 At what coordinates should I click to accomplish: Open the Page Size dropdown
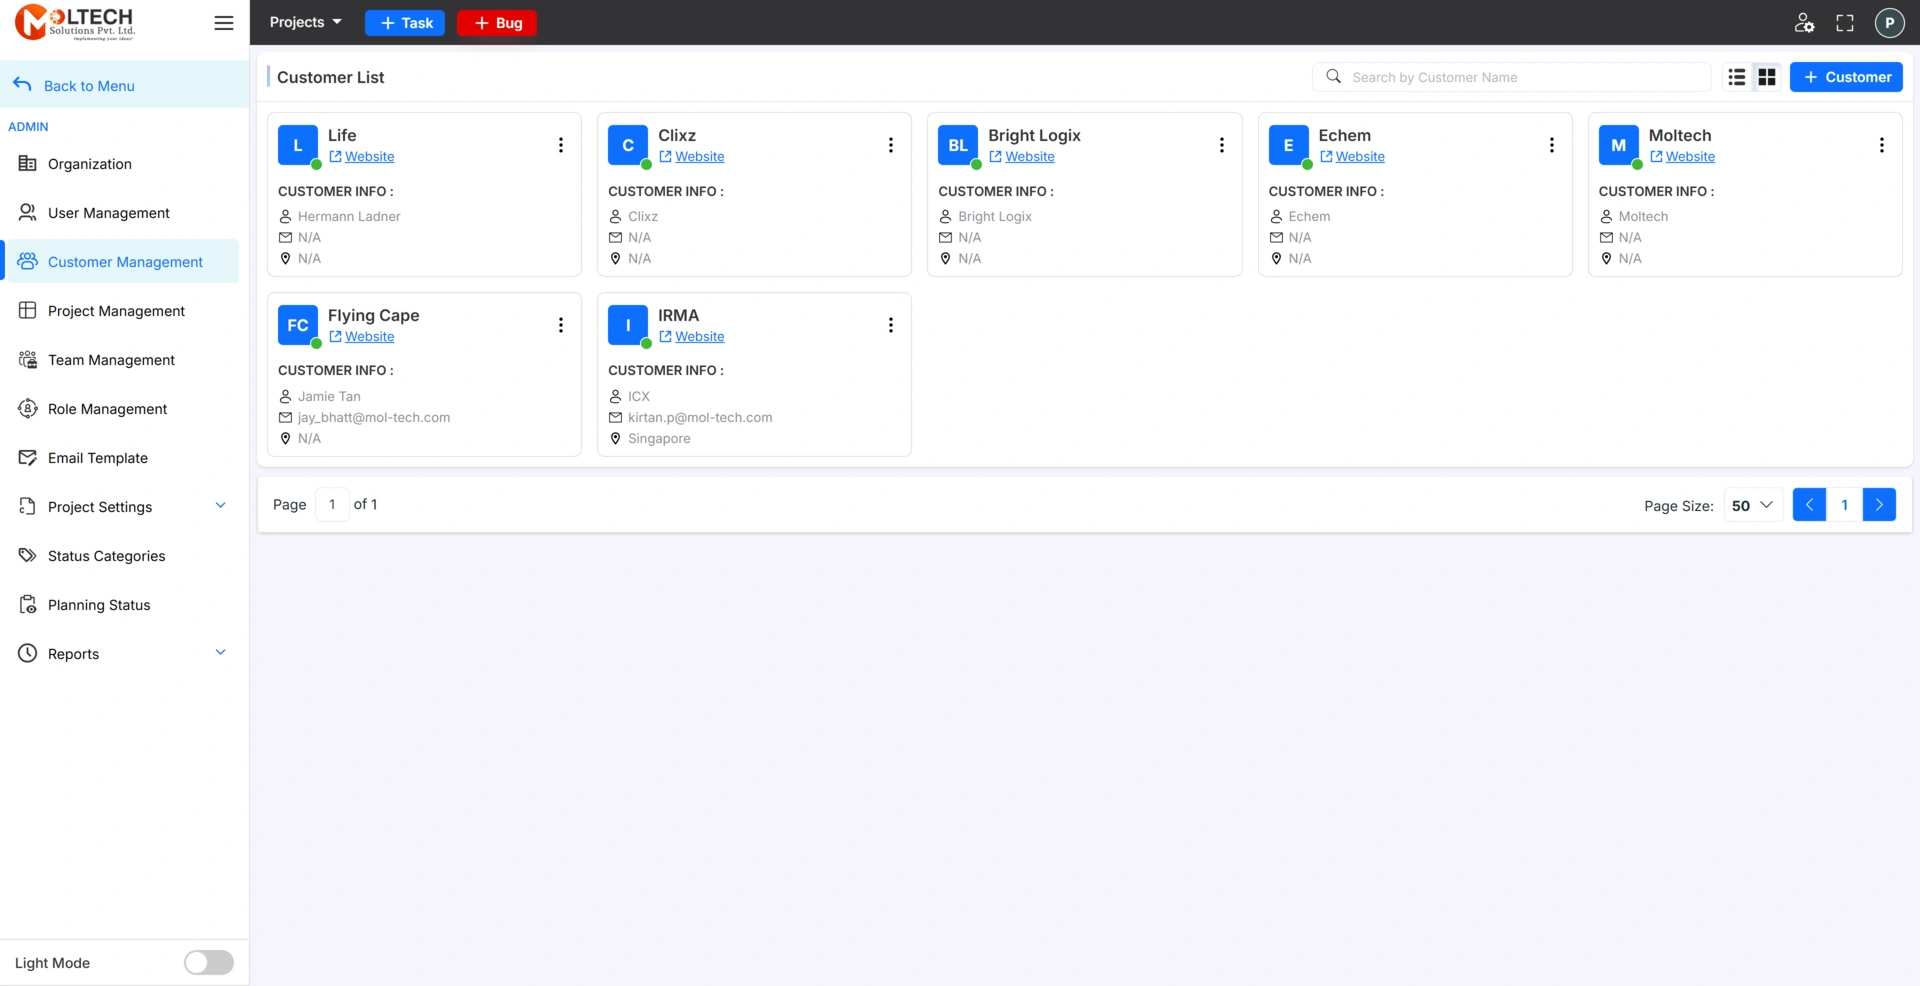coord(1752,505)
